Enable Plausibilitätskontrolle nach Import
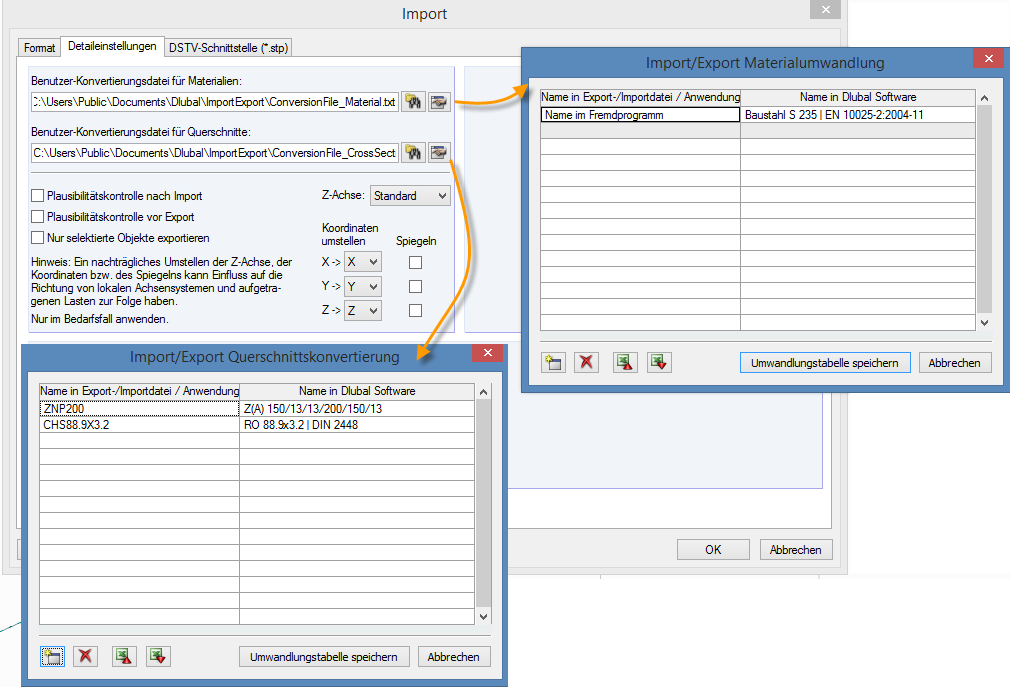The width and height of the screenshot is (1010, 687). (37, 196)
